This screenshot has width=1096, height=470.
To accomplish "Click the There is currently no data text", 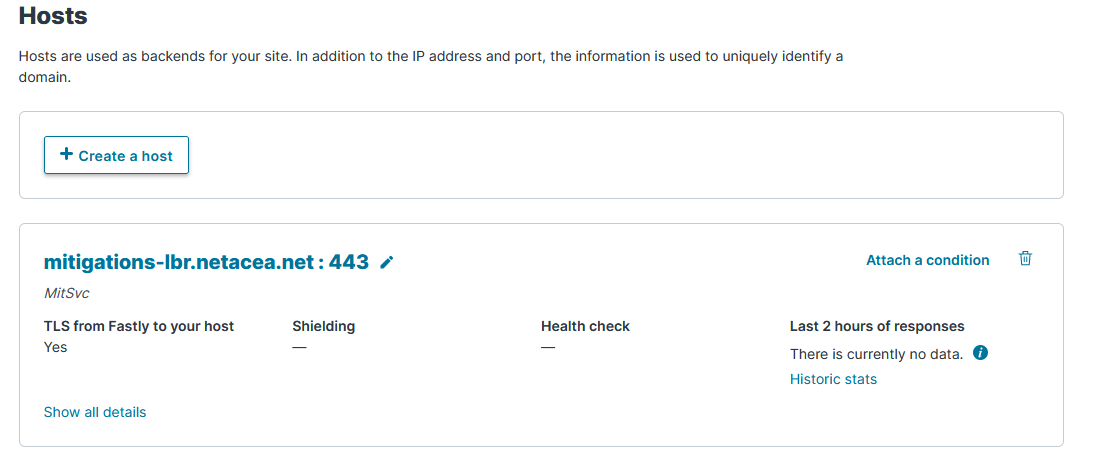I will click(x=876, y=354).
